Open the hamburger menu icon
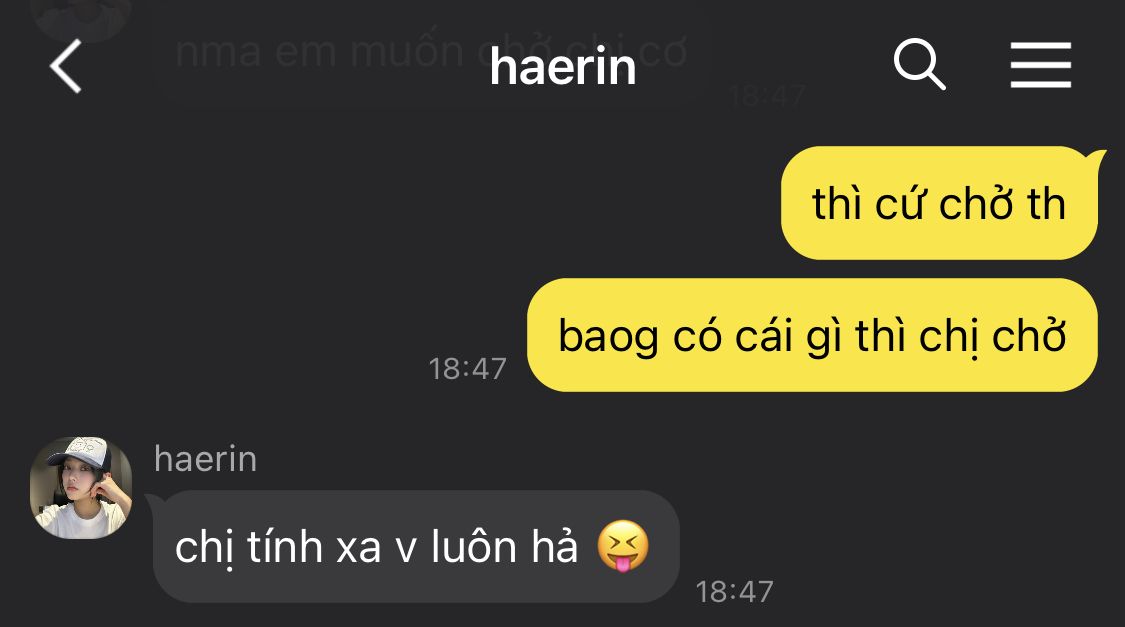 pos(1040,65)
